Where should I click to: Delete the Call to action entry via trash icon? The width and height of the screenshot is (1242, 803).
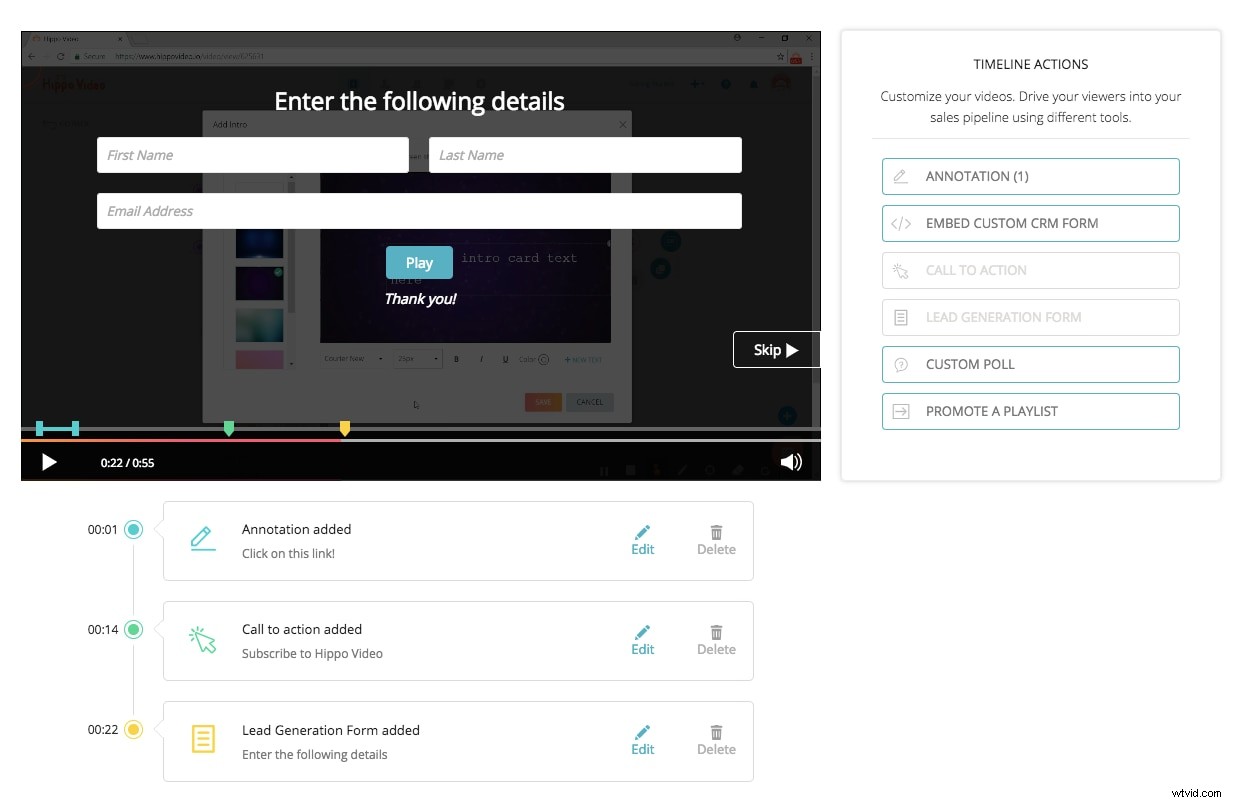tap(716, 633)
